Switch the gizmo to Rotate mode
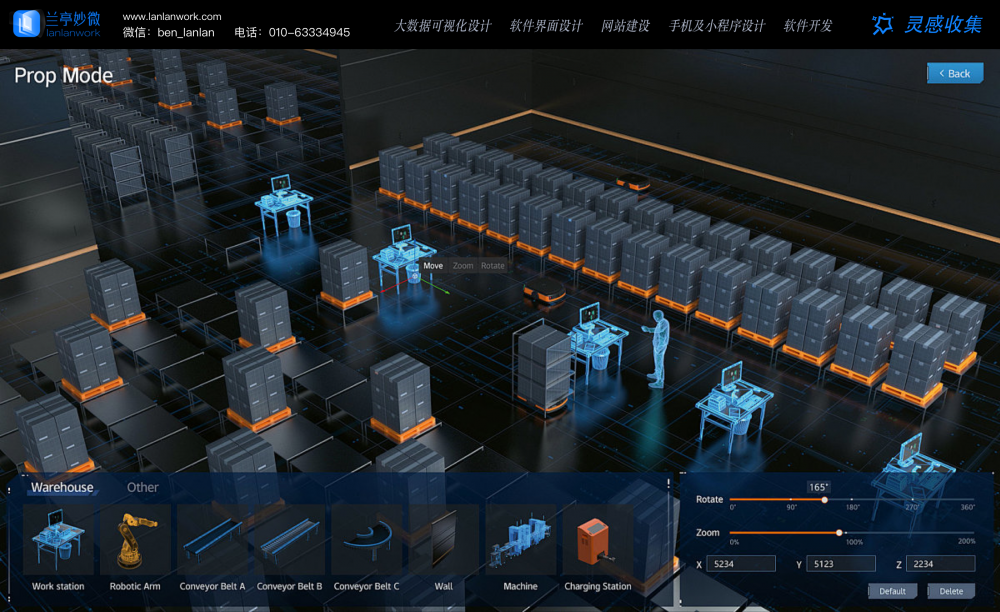 pos(493,266)
